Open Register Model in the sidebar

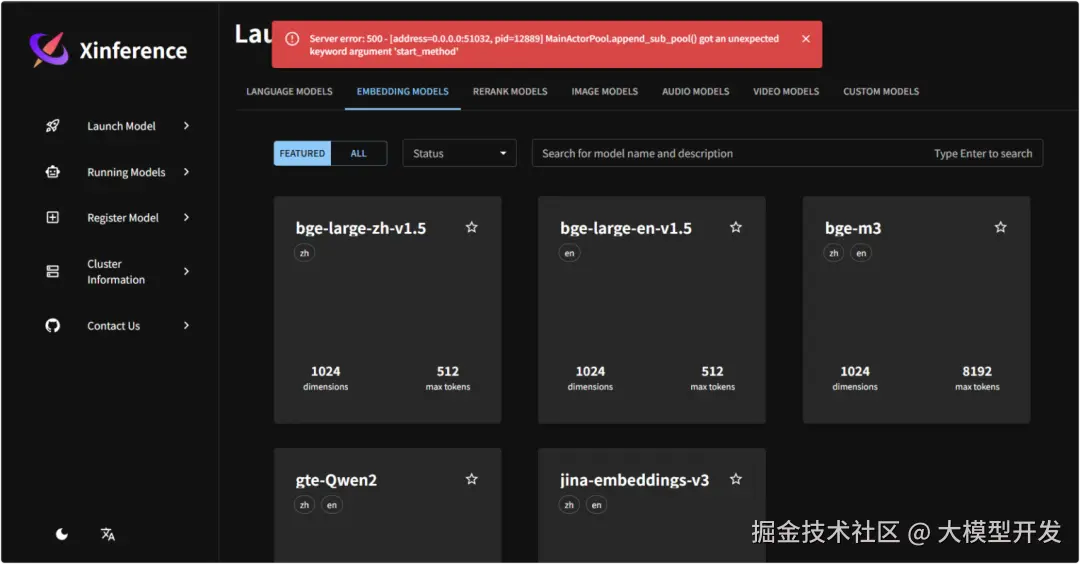pos(117,218)
